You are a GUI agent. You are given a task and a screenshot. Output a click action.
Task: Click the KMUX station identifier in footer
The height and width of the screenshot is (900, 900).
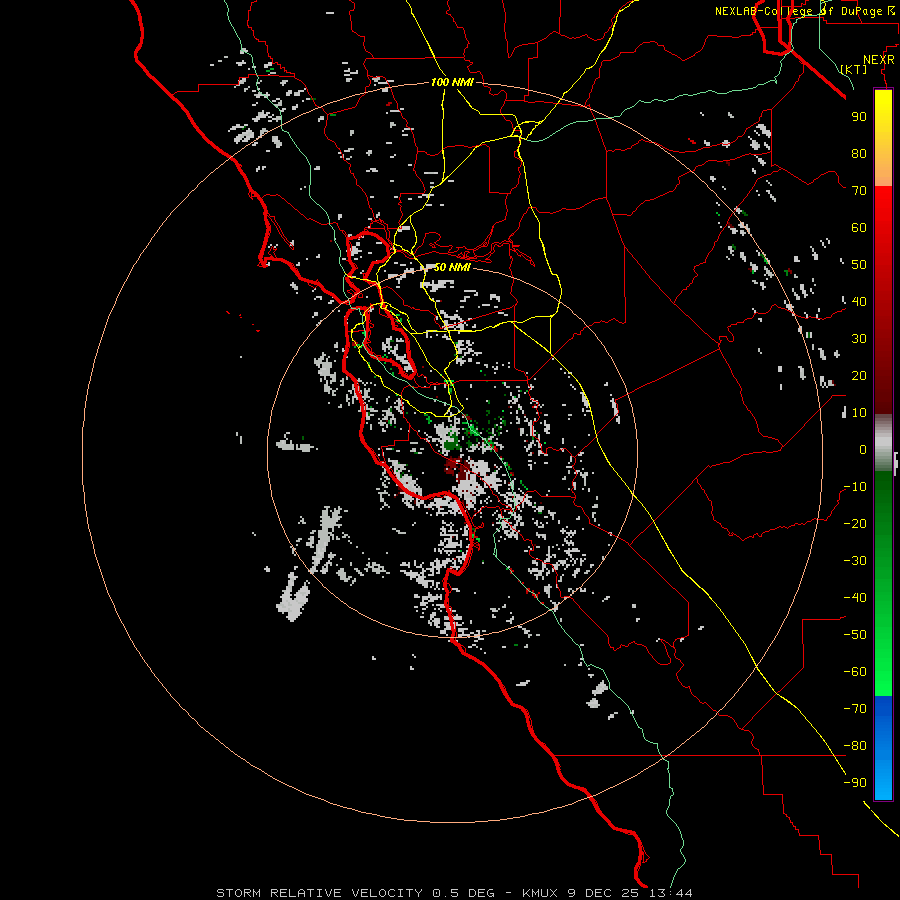[540, 893]
